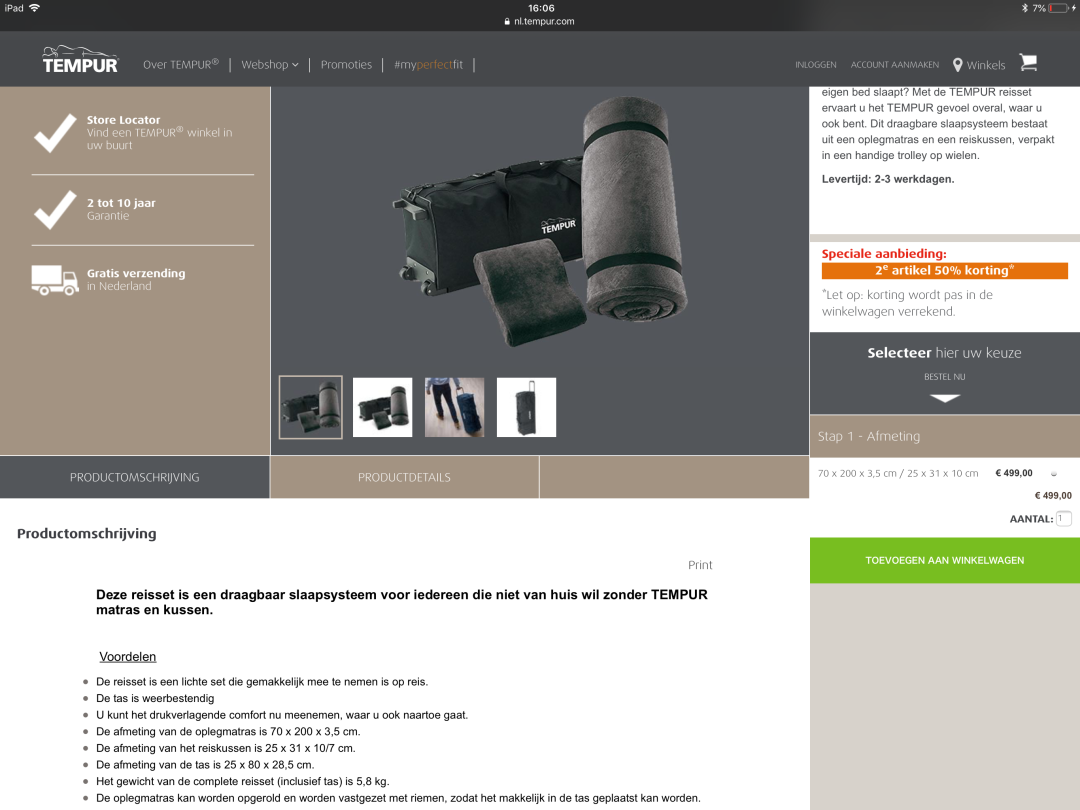Click Selecteer hier uw keuze heading

tap(944, 353)
